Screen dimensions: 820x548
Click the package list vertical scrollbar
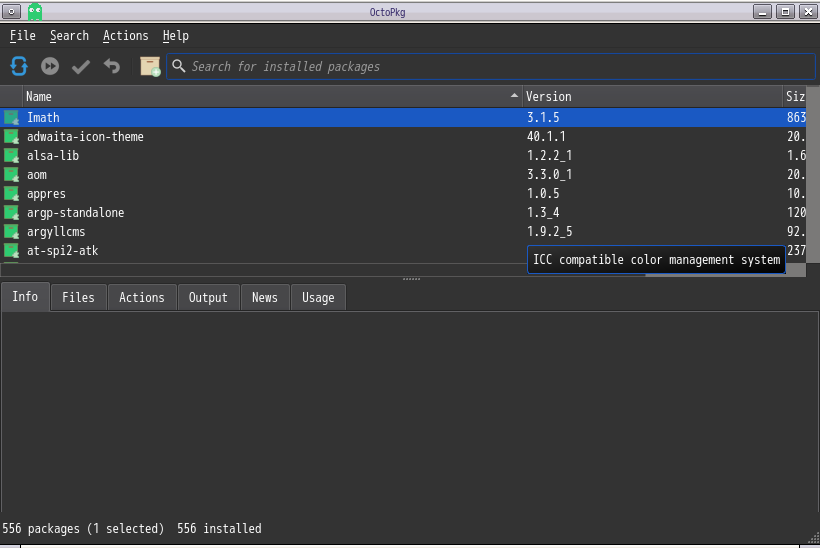(x=813, y=178)
